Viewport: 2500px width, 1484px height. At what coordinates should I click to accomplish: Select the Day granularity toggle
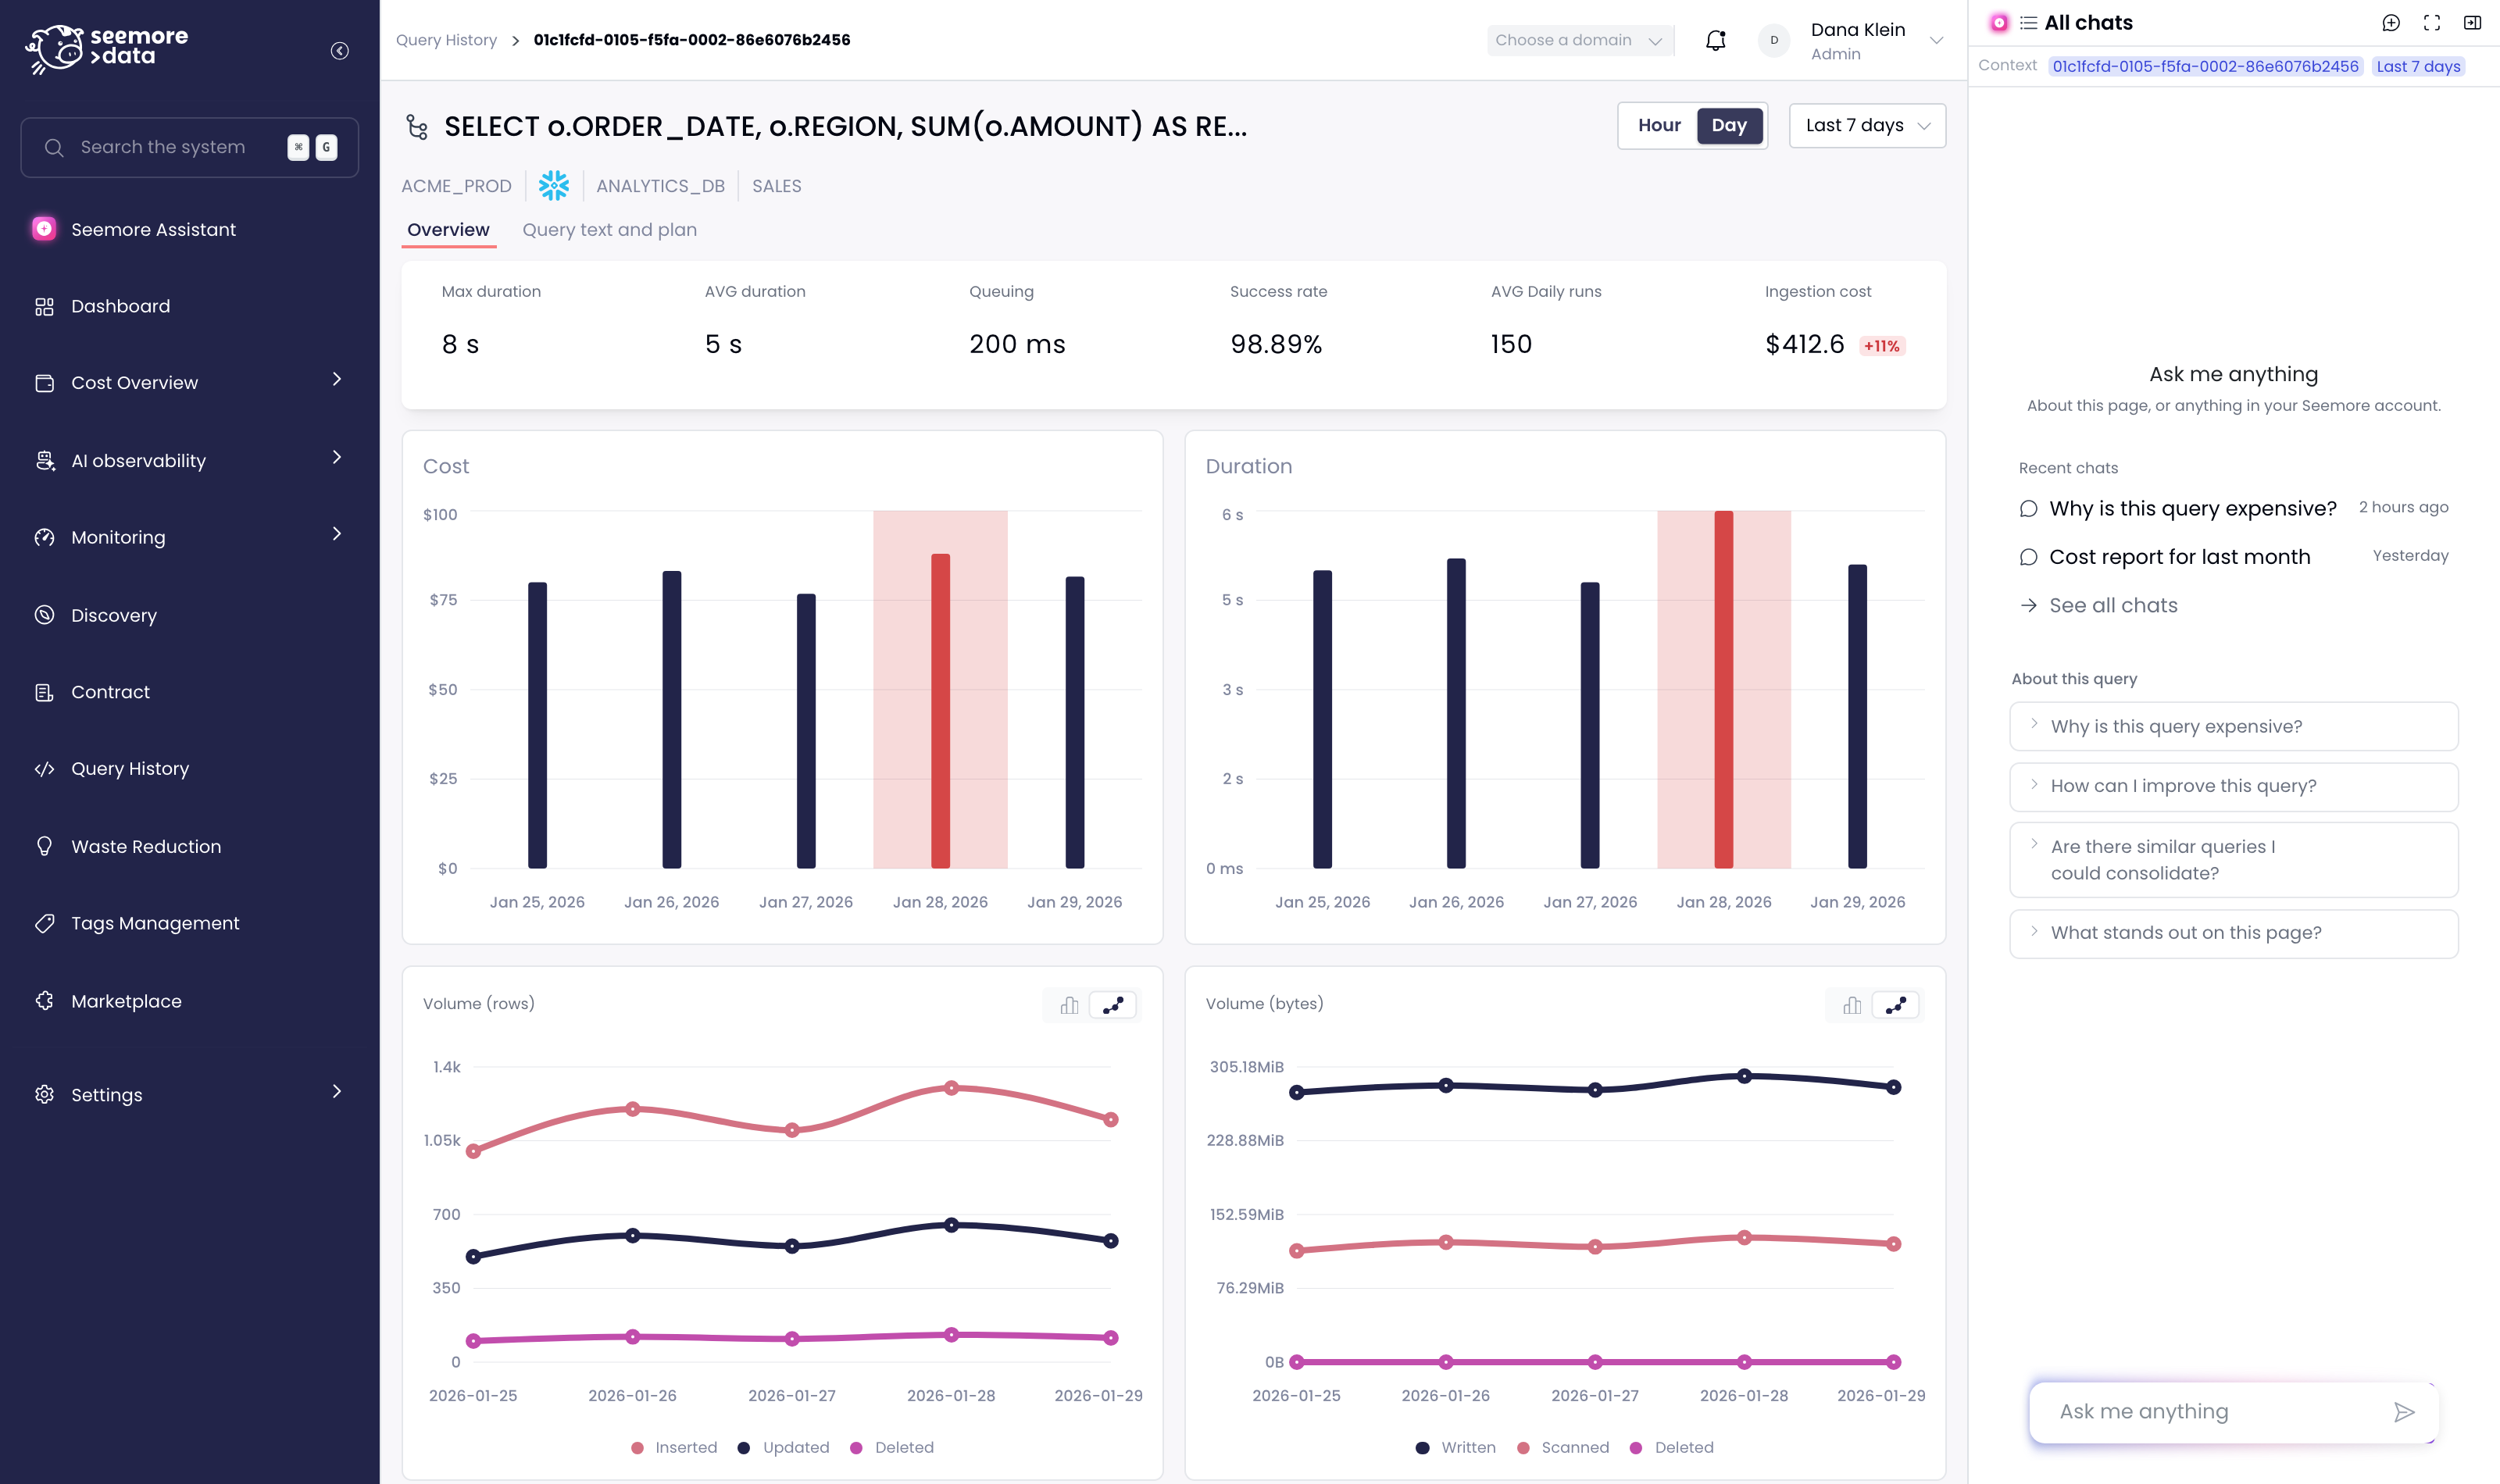click(x=1729, y=125)
